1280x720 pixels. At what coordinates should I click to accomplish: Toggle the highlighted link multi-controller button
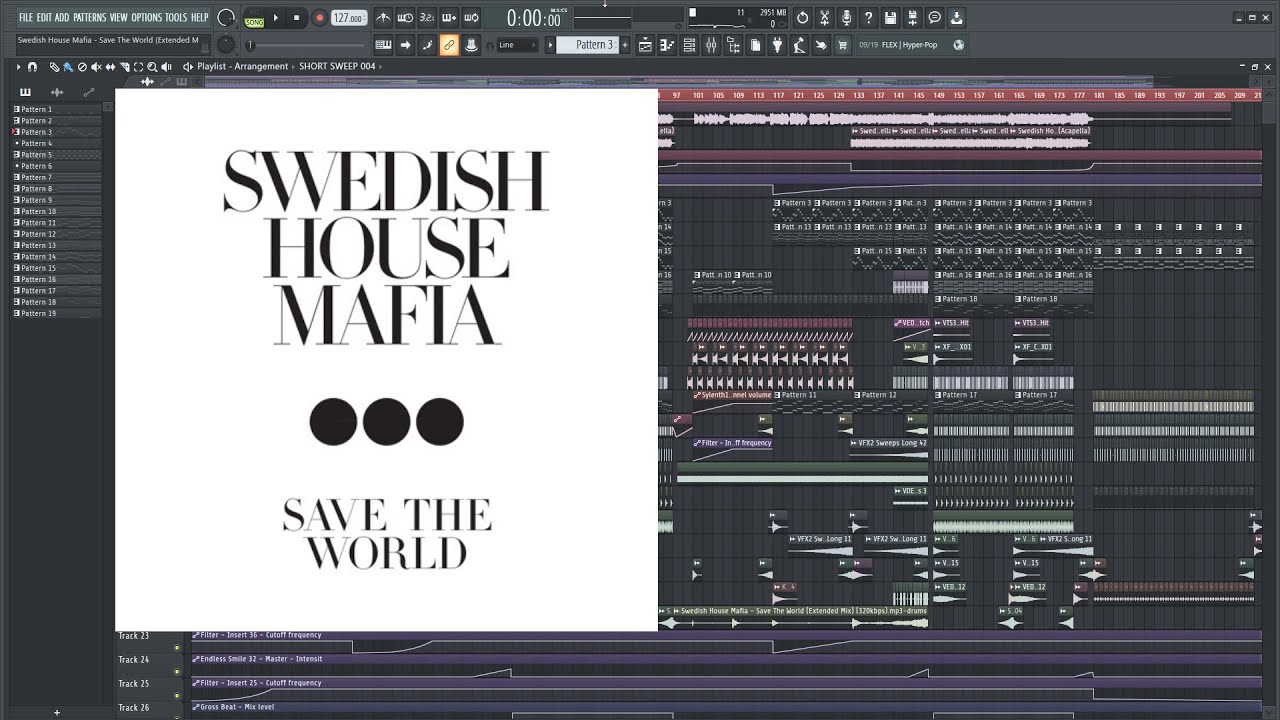pos(449,45)
